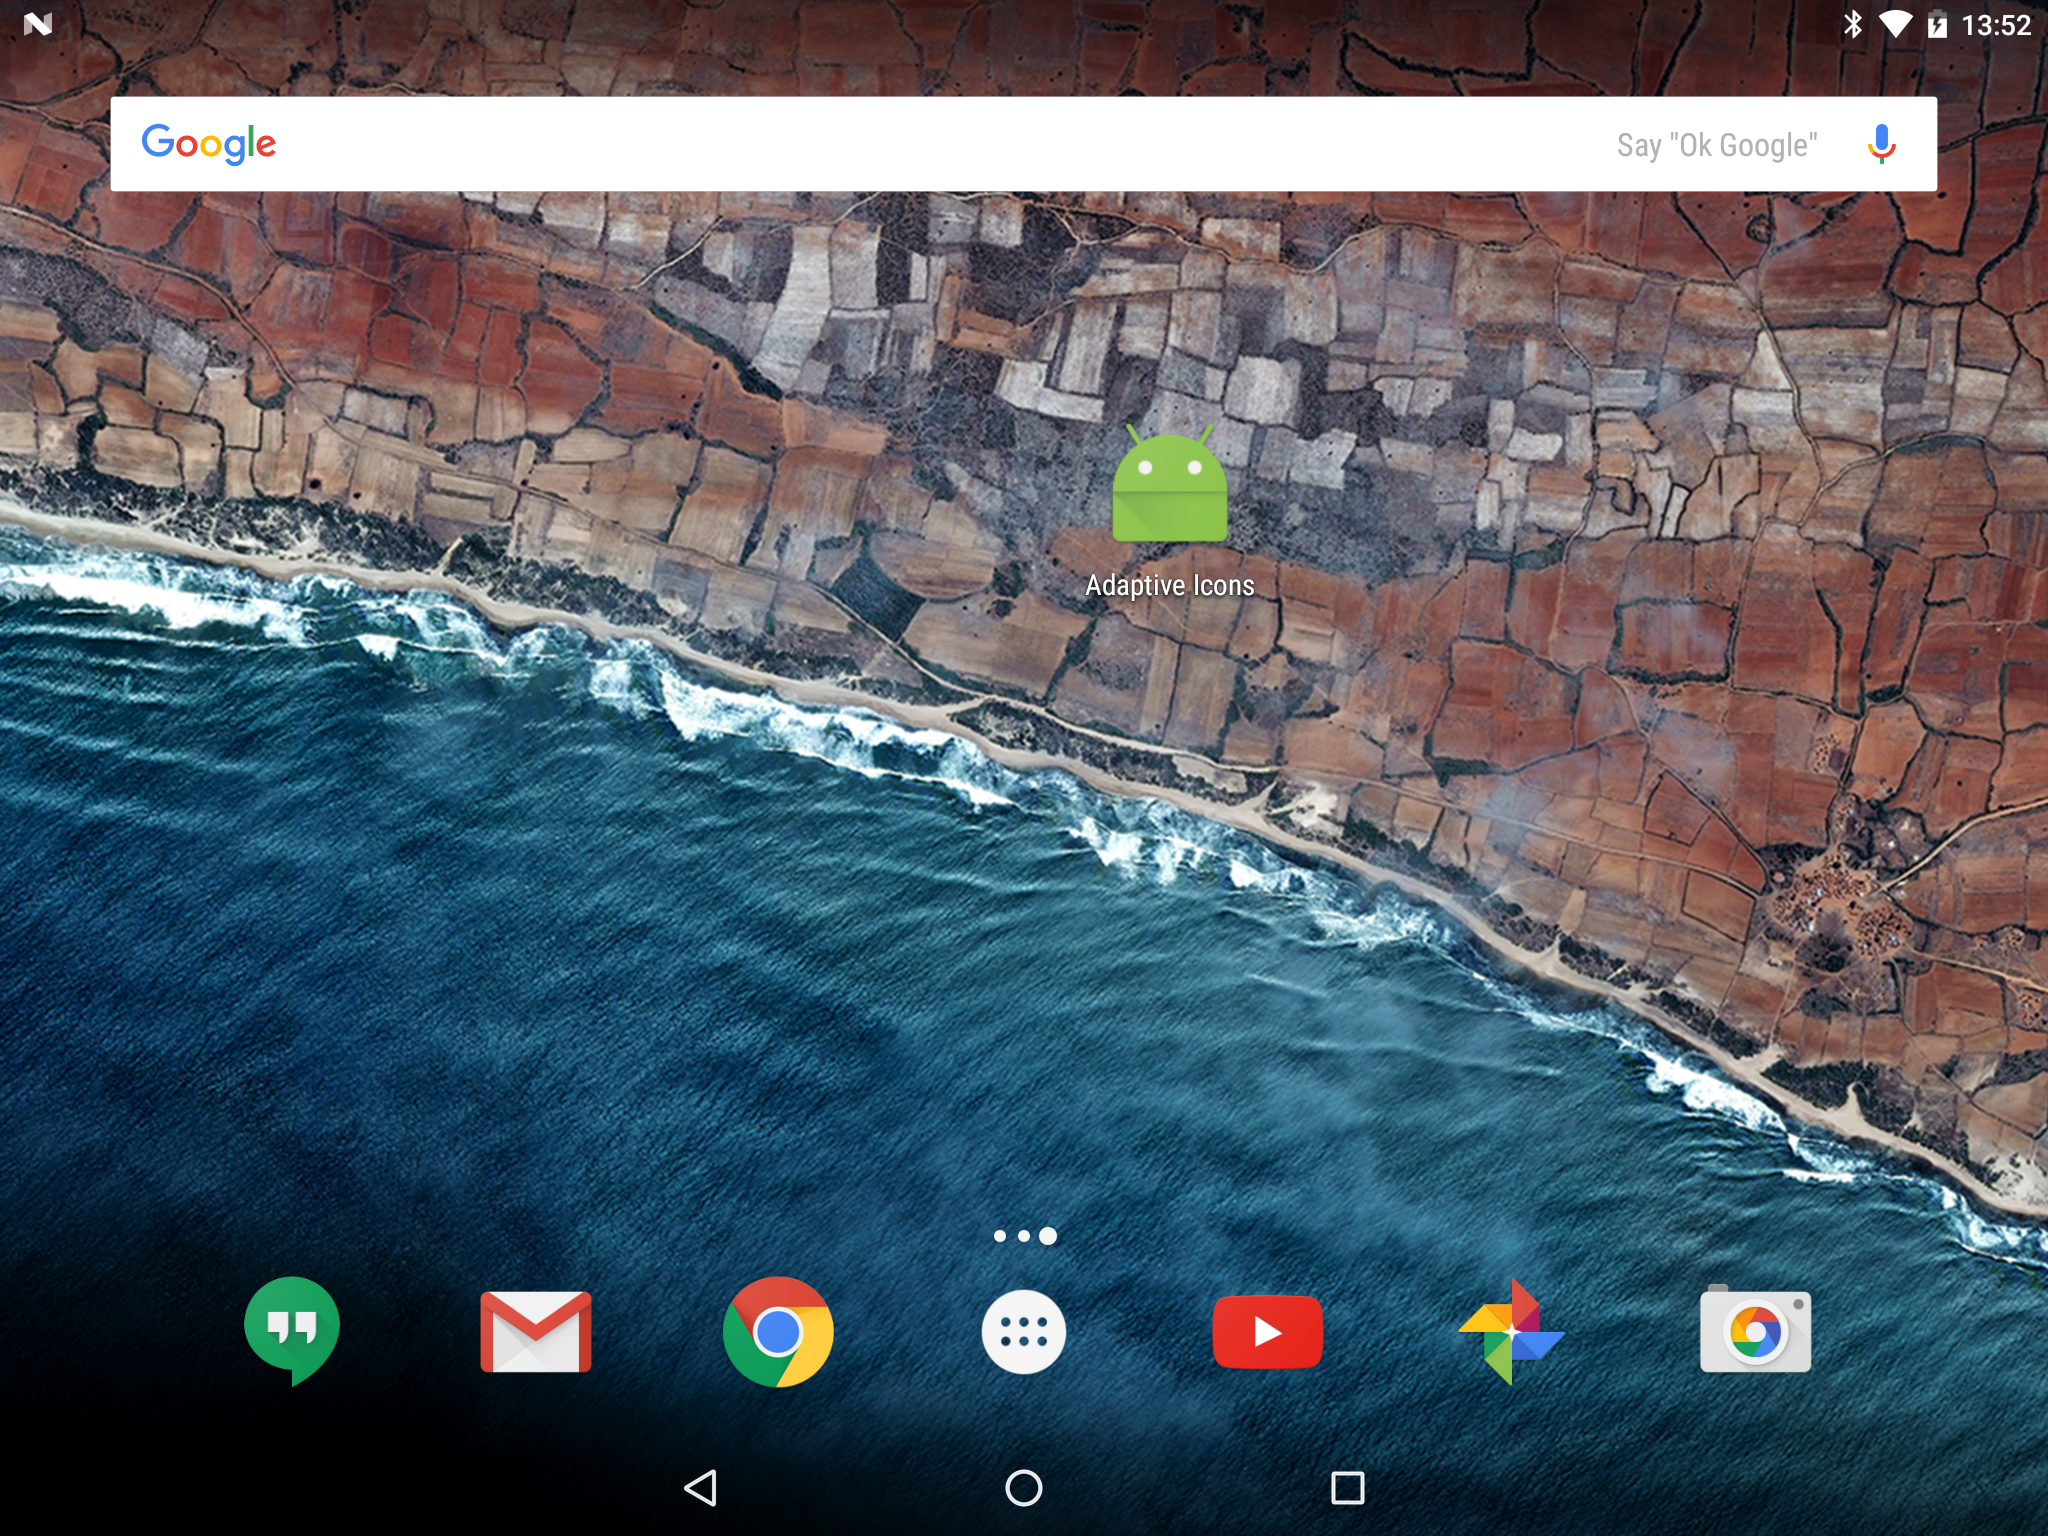
Task: Tap the battery charging icon
Action: [1937, 24]
